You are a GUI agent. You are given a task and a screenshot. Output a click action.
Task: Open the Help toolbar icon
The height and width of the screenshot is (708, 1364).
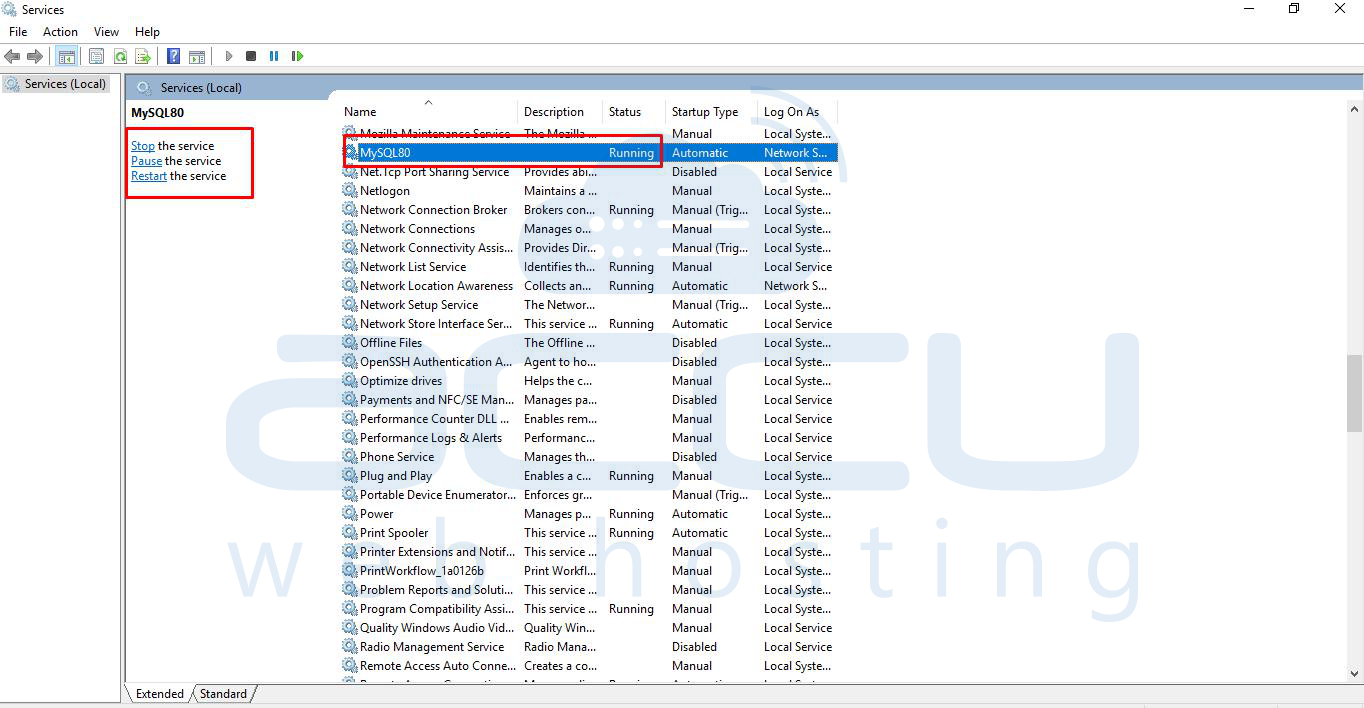pos(174,57)
